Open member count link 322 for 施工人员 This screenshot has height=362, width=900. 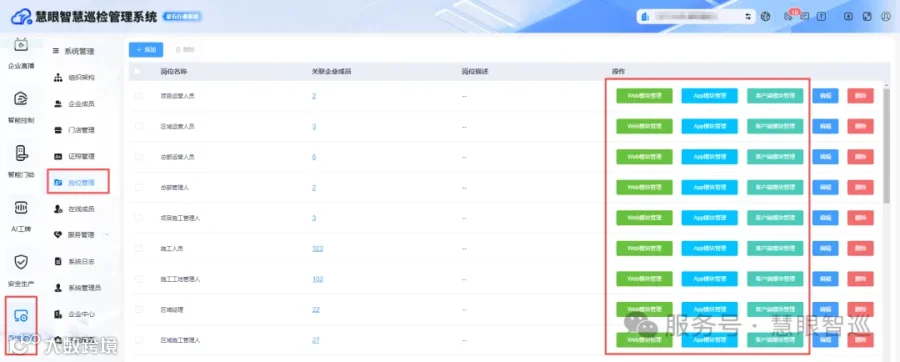coord(317,248)
